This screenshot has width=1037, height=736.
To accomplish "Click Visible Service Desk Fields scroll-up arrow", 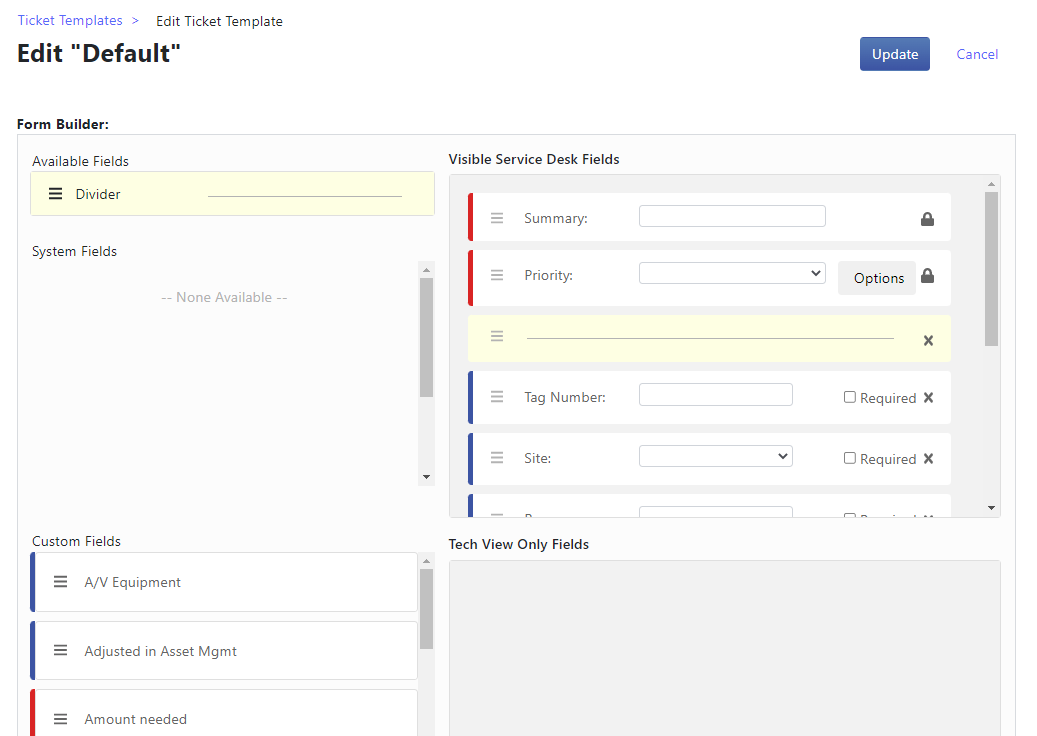I will click(991, 184).
